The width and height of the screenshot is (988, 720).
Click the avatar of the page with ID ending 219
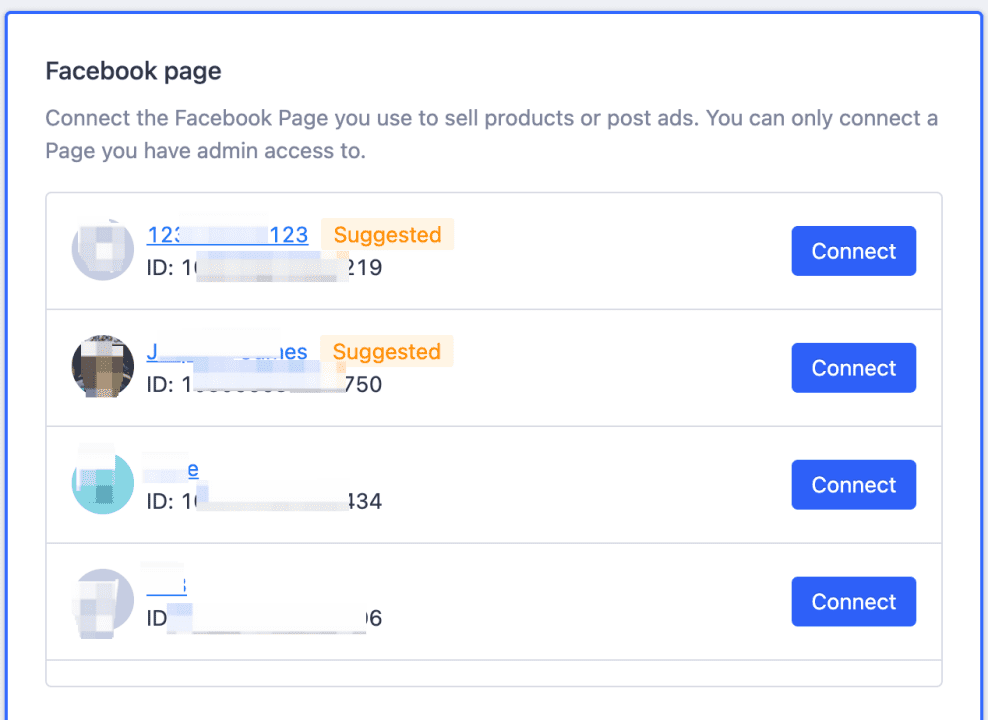[x=103, y=249]
